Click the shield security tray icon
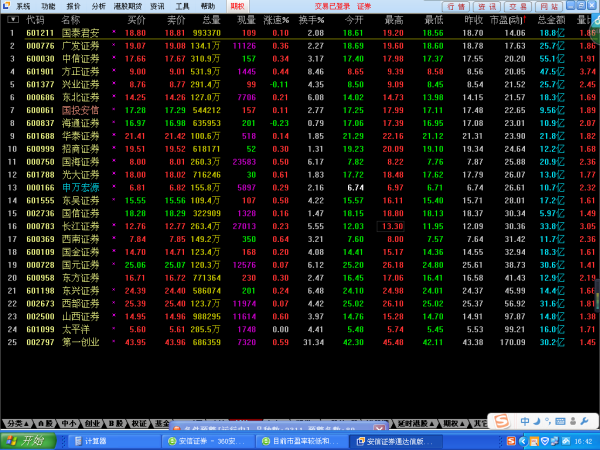Screen dimensions: 600x450 [544, 442]
